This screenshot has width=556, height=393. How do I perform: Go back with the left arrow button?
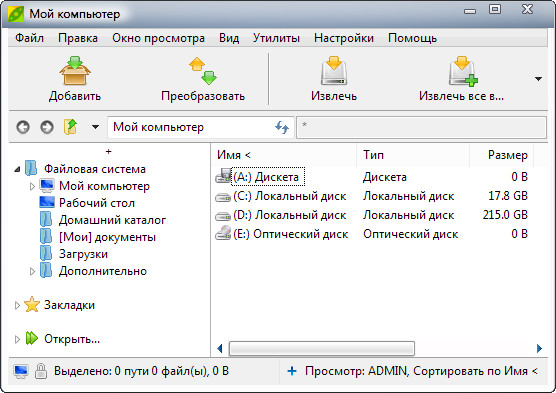[x=23, y=127]
